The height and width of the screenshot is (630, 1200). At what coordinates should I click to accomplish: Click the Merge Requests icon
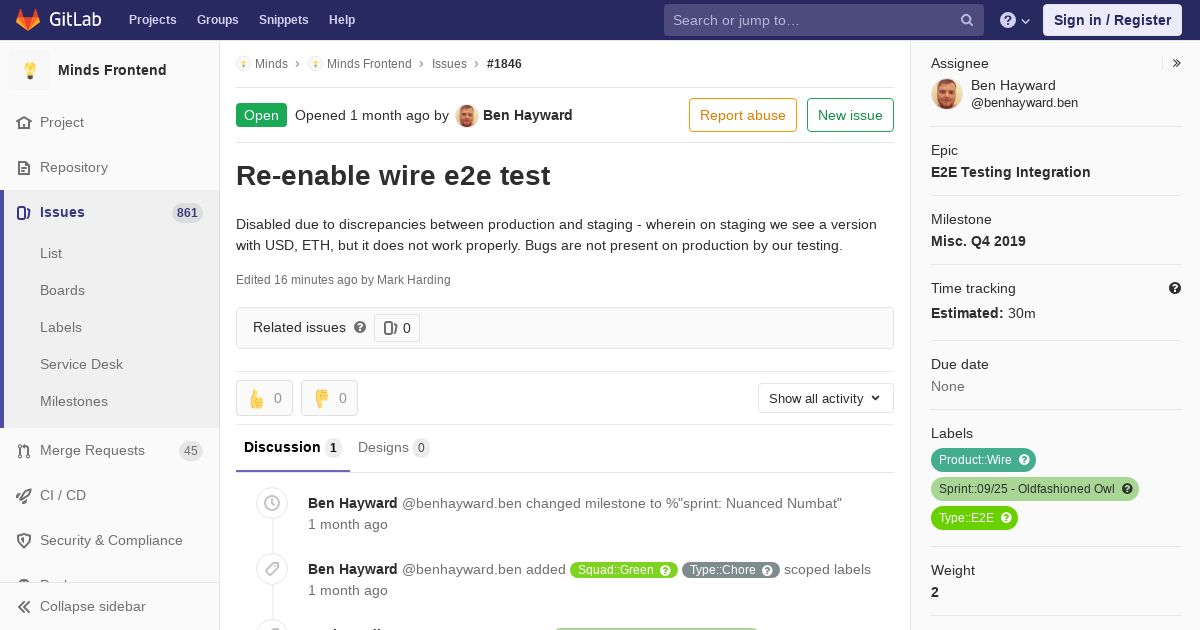[x=24, y=450]
